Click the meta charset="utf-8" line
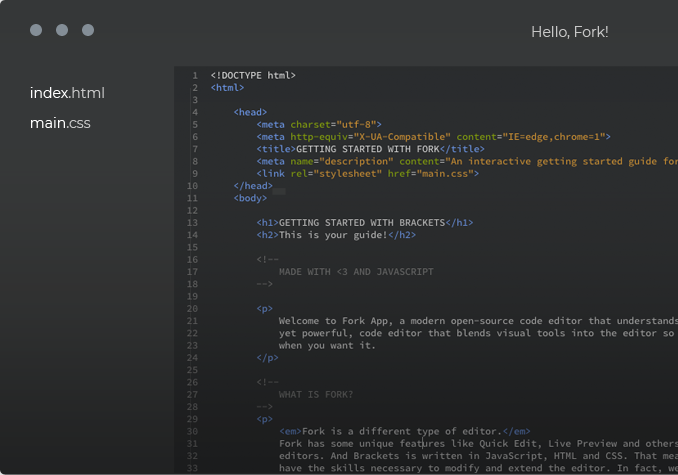Image resolution: width=678 pixels, height=475 pixels. [319, 124]
